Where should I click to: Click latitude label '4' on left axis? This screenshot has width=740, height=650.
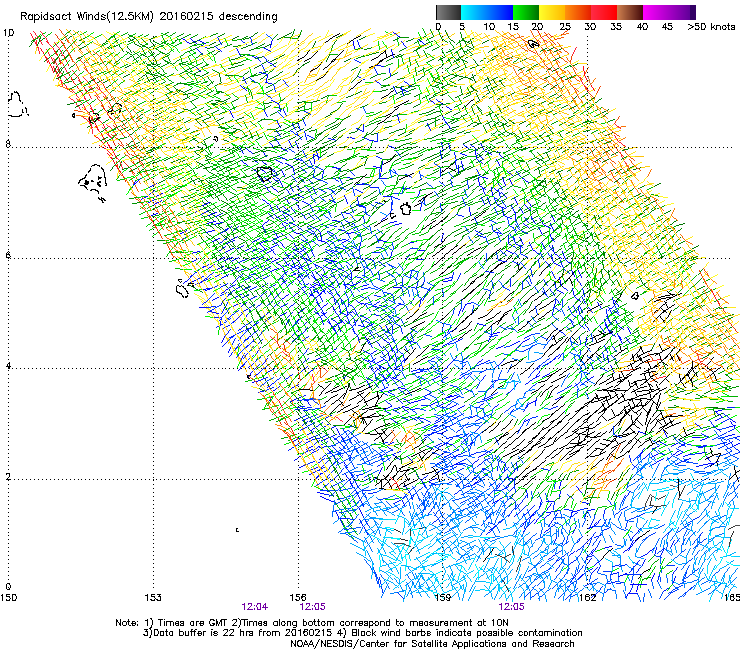point(8,365)
